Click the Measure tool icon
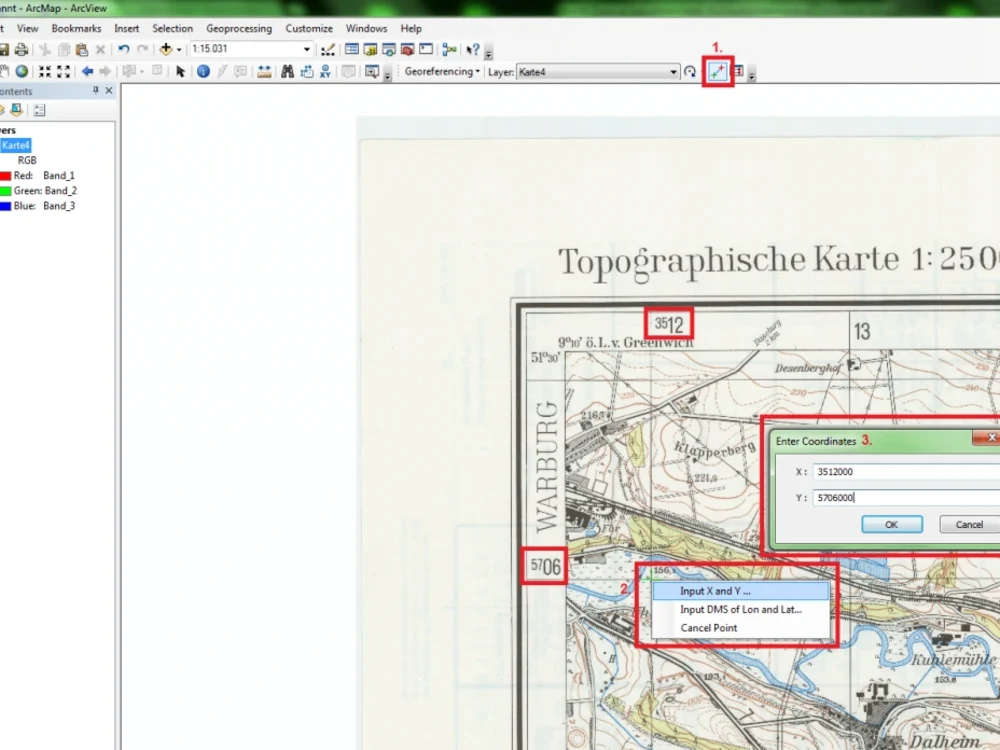This screenshot has width=1000, height=750. click(263, 71)
